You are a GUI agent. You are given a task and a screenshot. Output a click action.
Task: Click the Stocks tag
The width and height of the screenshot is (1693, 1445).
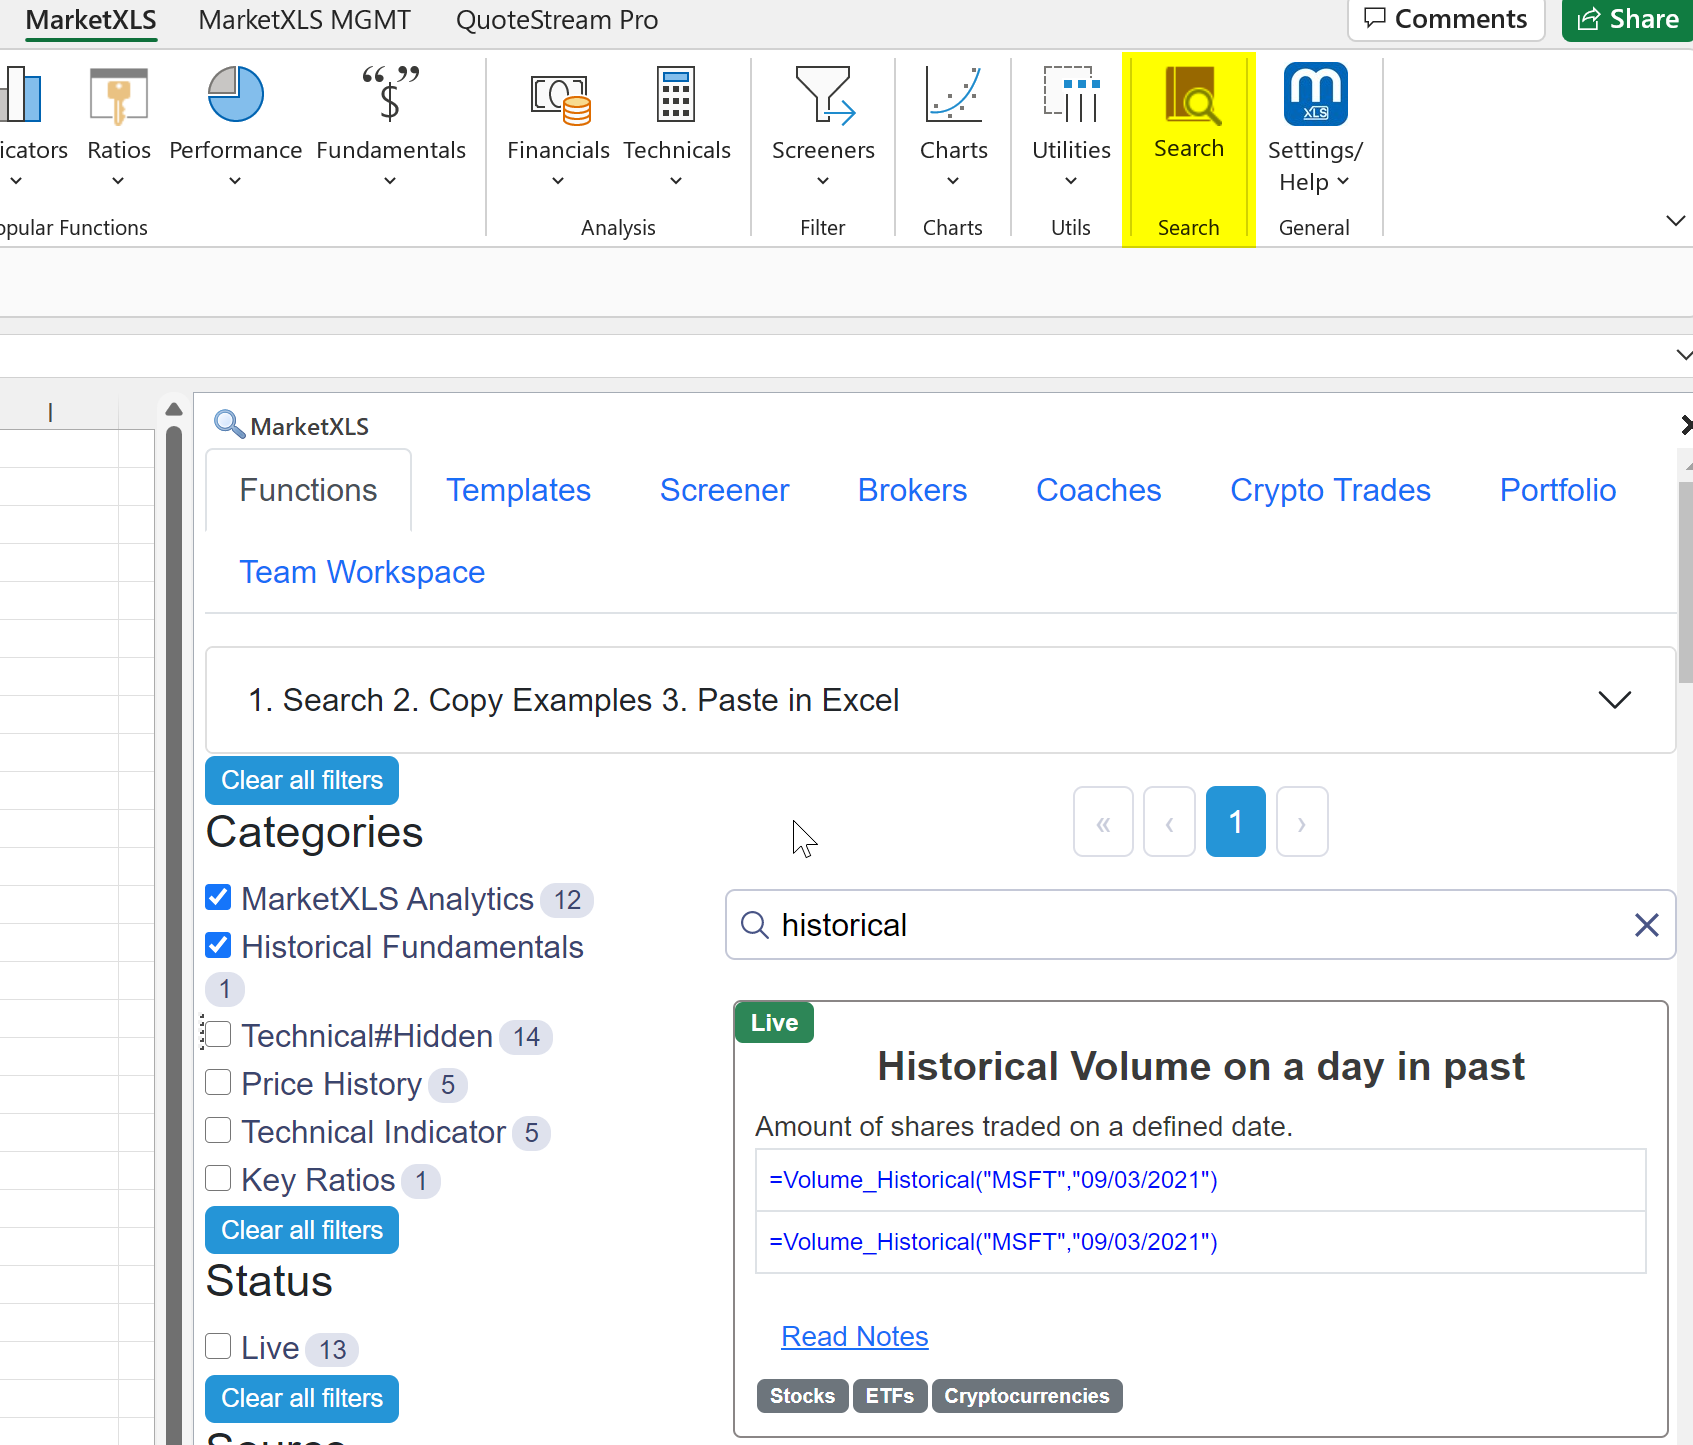(802, 1396)
